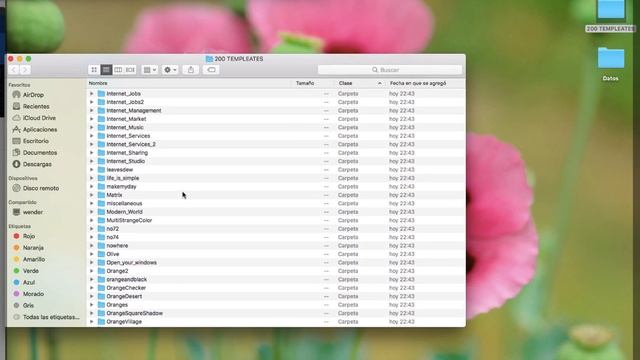The width and height of the screenshot is (640, 360).
Task: Select the OrangeSquareShadow row
Action: [276, 313]
